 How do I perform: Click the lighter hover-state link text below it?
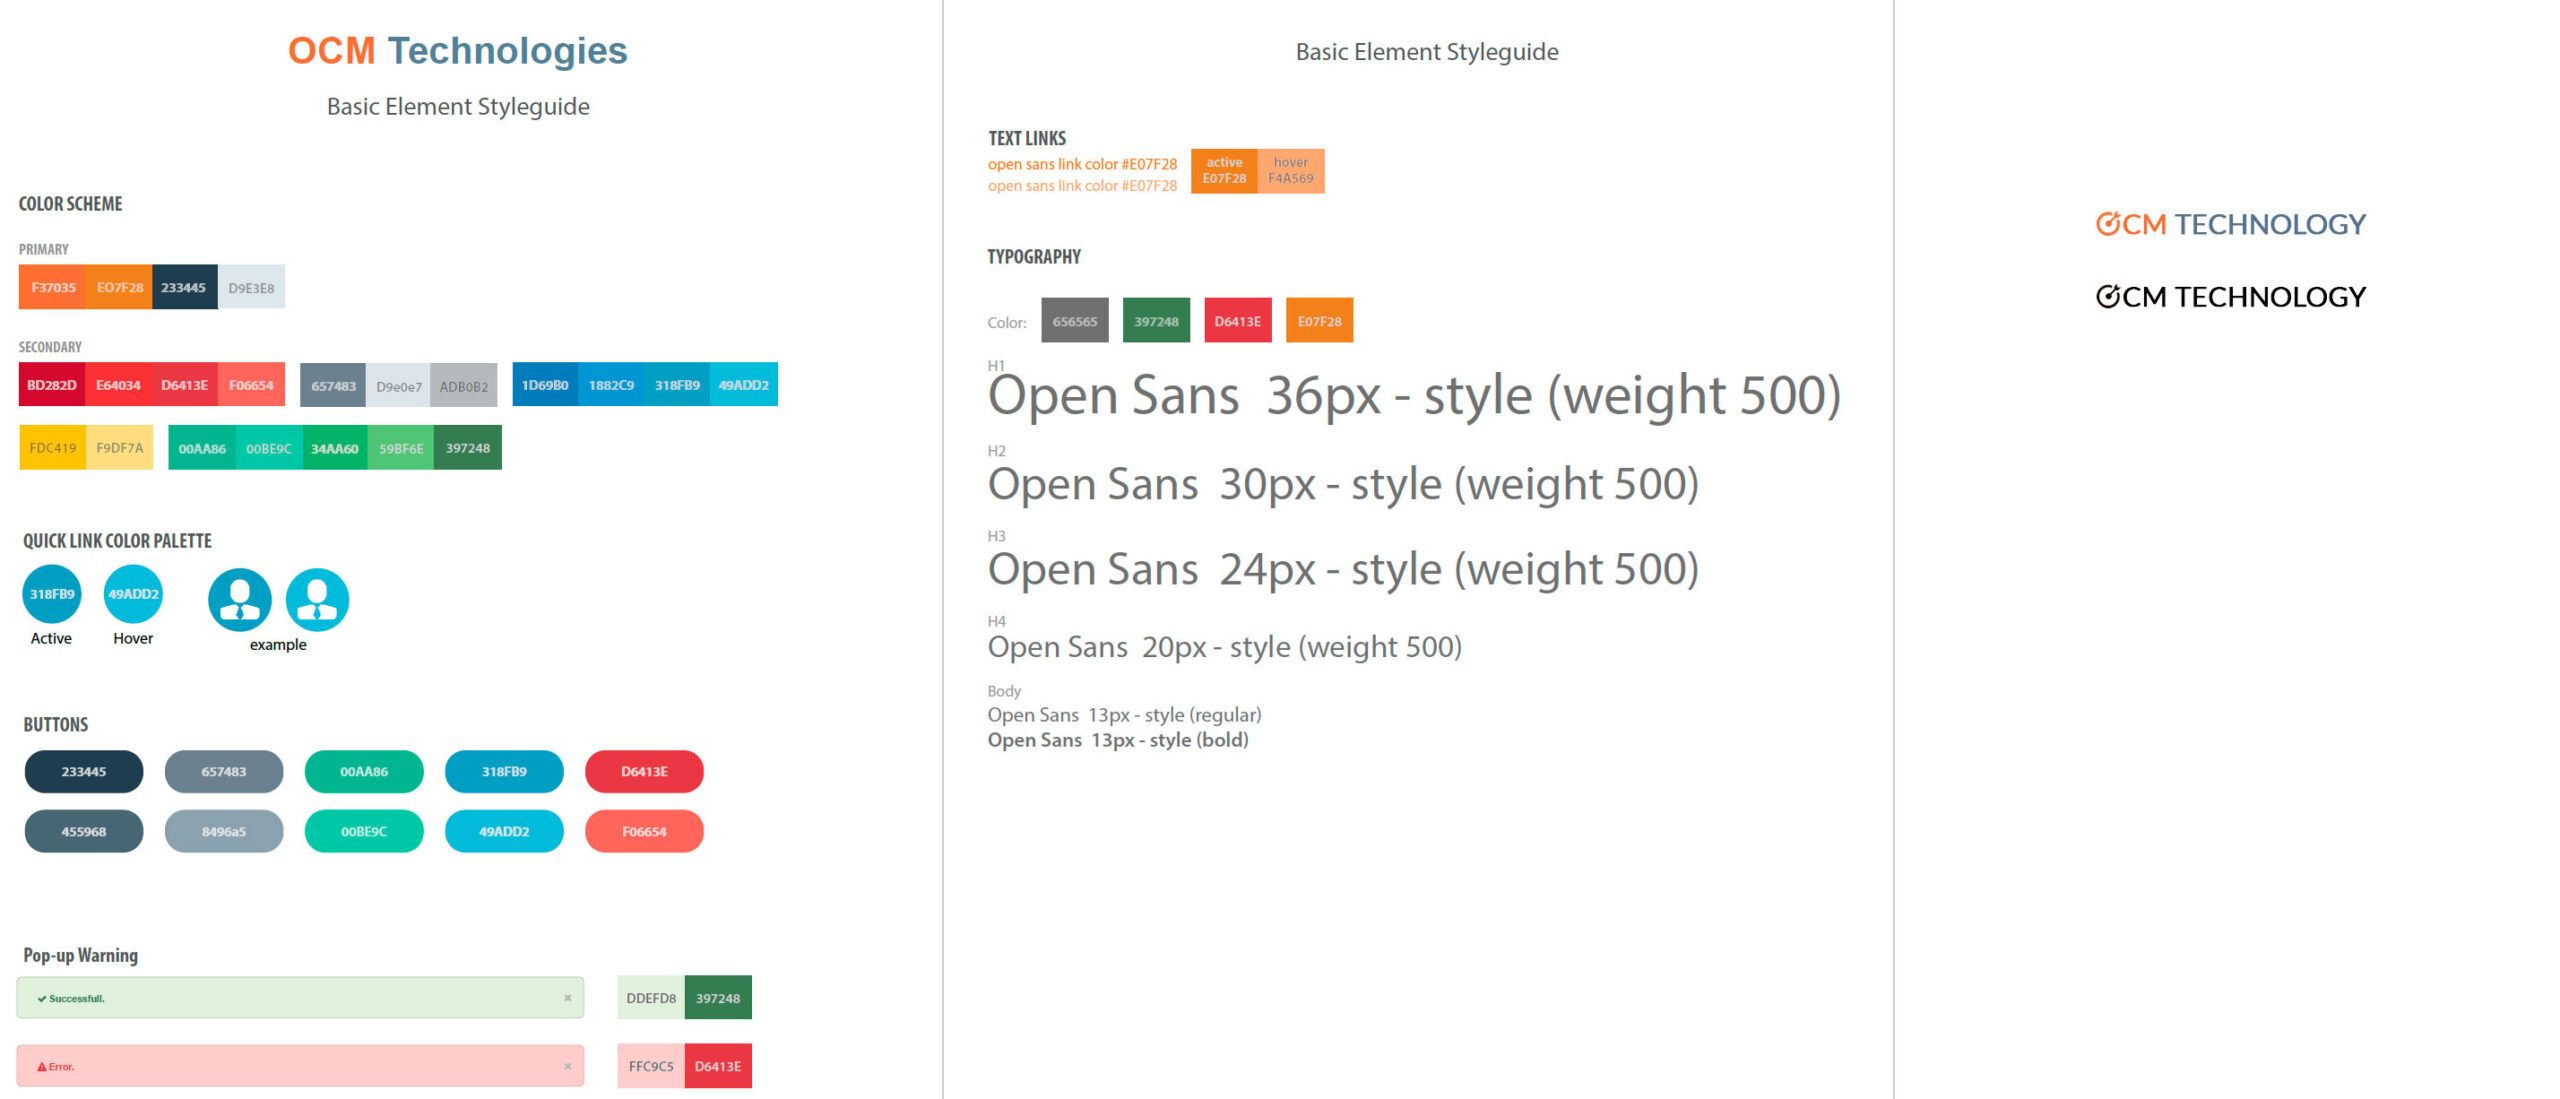click(x=1082, y=185)
